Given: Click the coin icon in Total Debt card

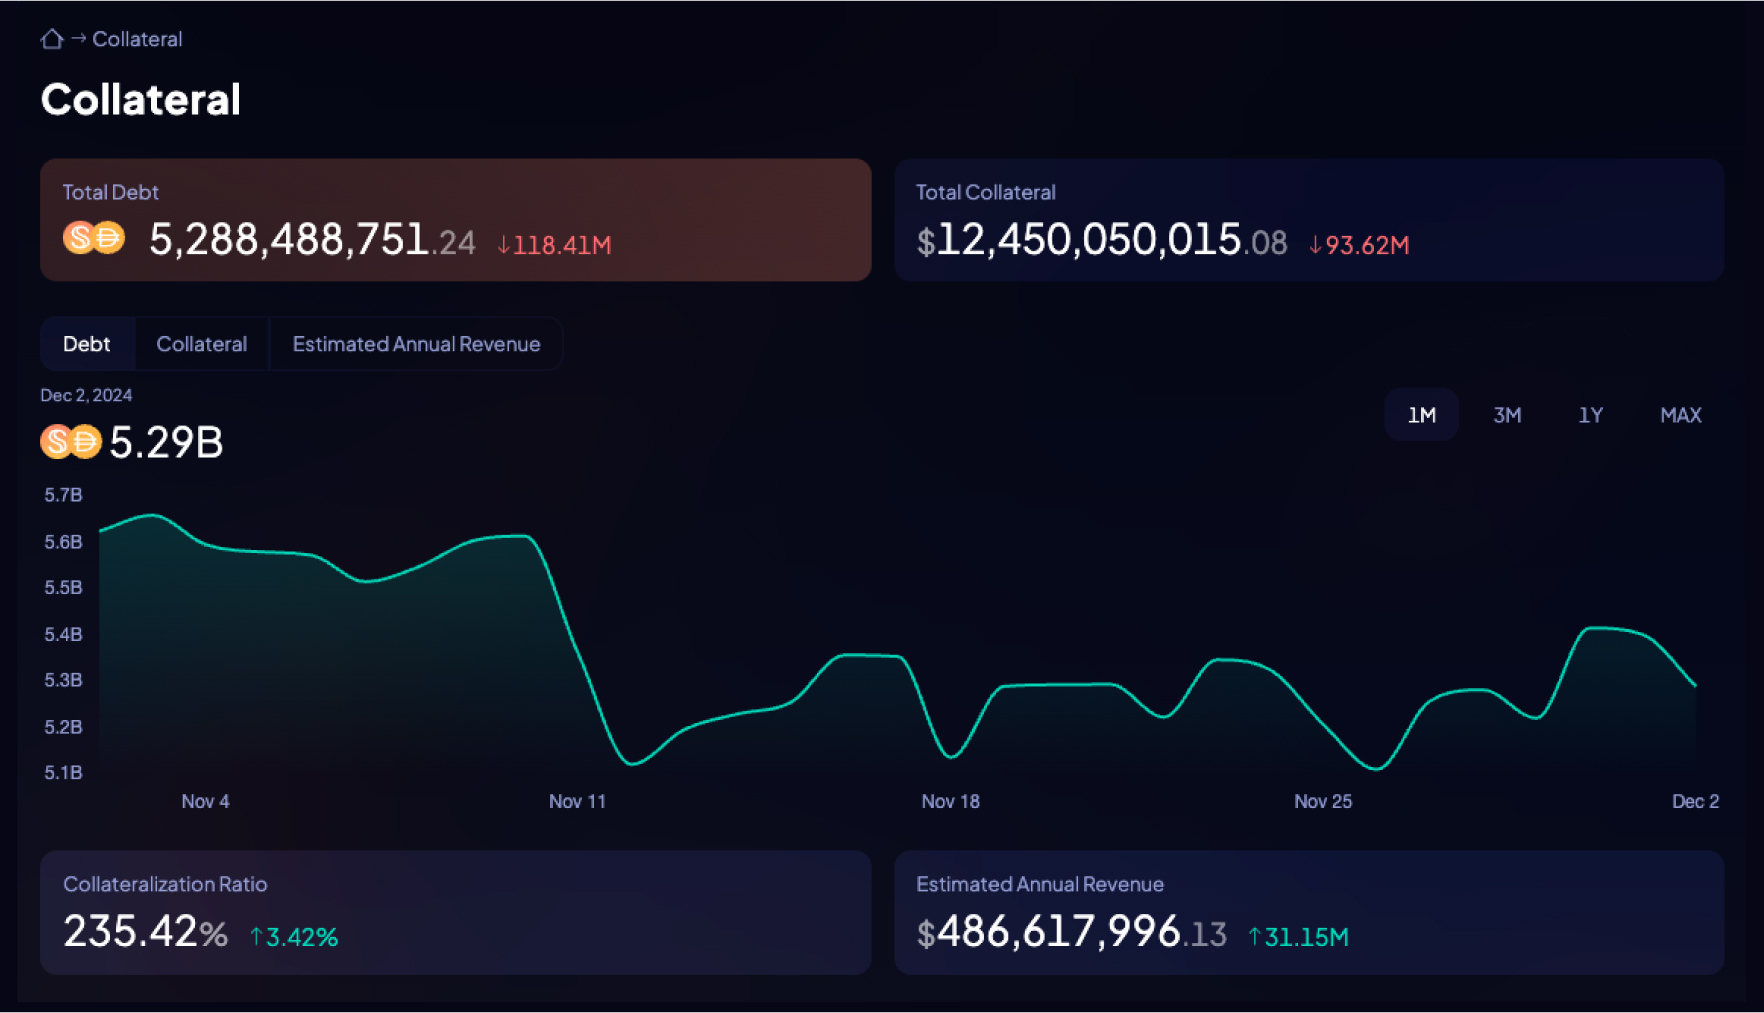Looking at the screenshot, I should click(x=93, y=238).
